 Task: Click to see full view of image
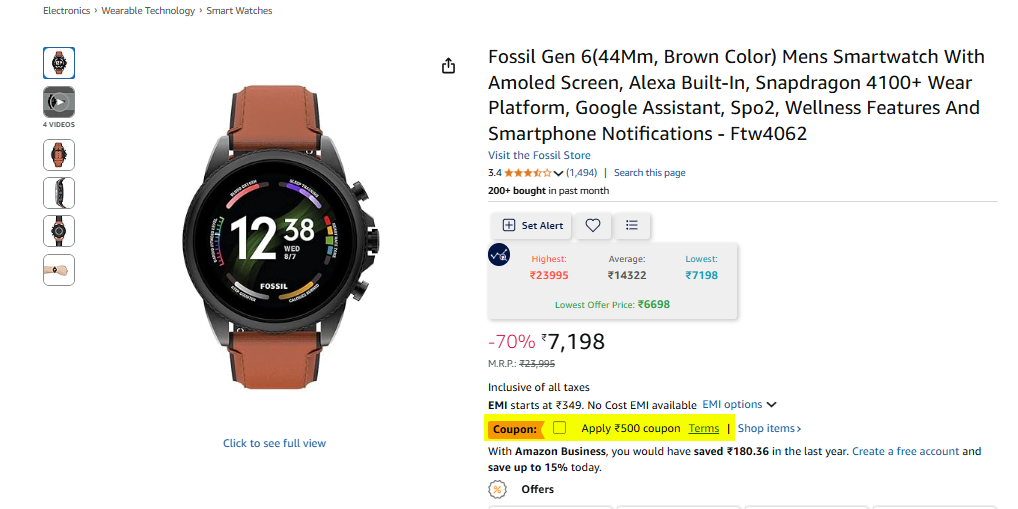click(x=274, y=443)
